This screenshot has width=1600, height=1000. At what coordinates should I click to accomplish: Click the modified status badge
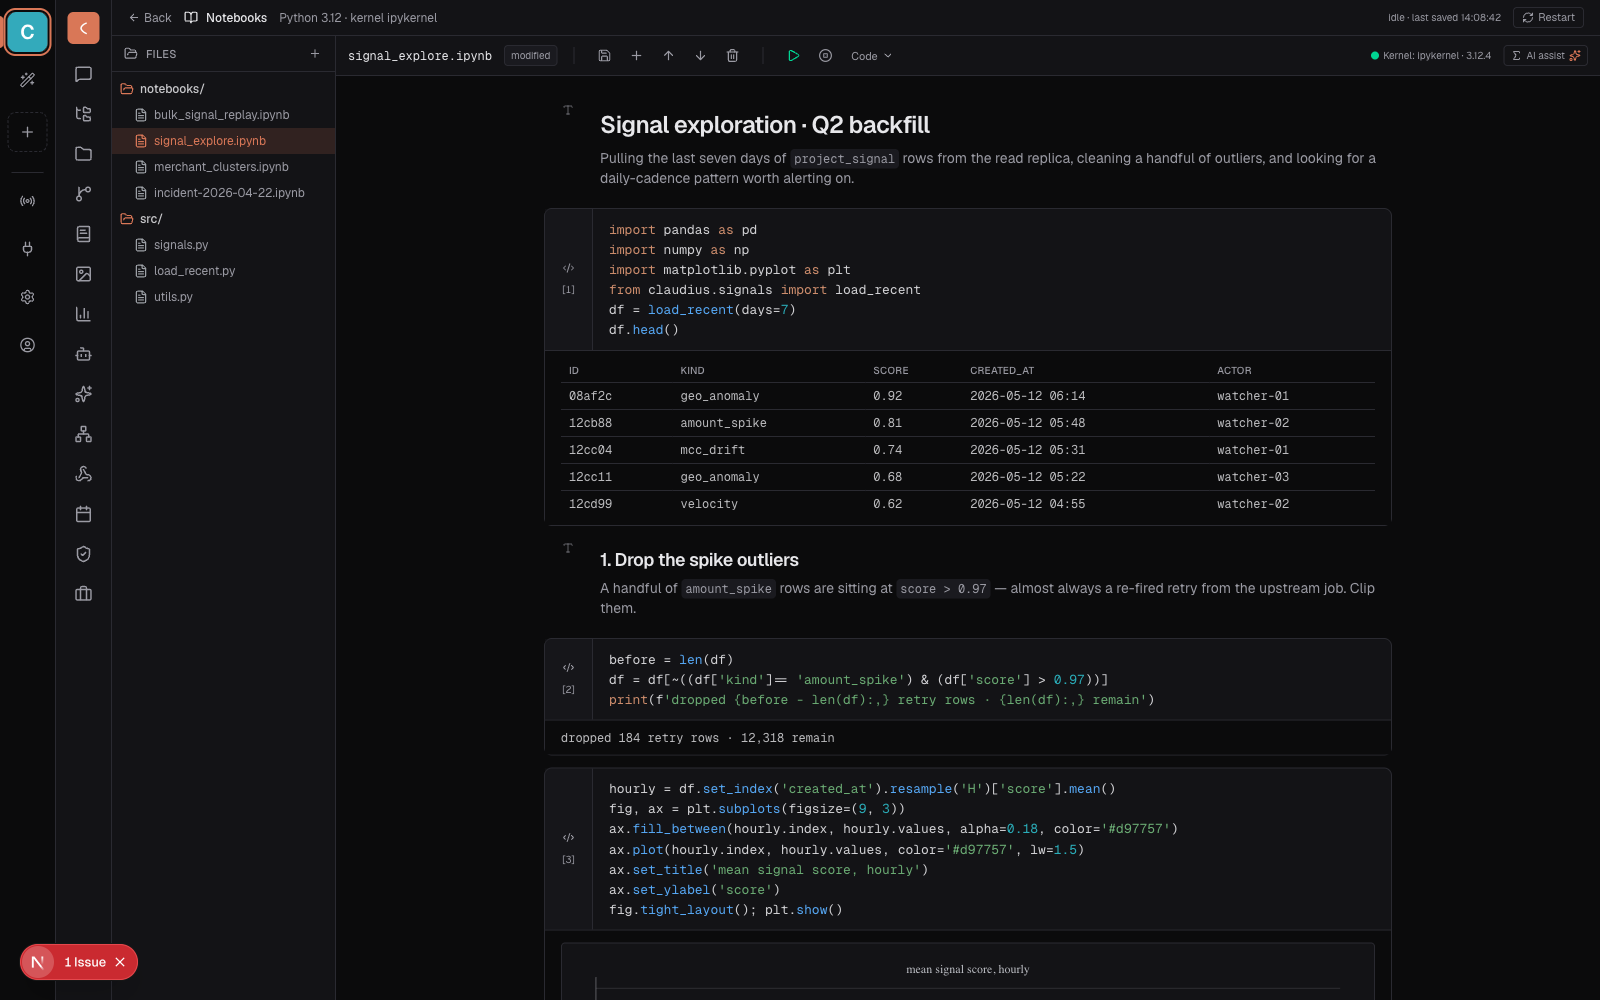tap(531, 56)
